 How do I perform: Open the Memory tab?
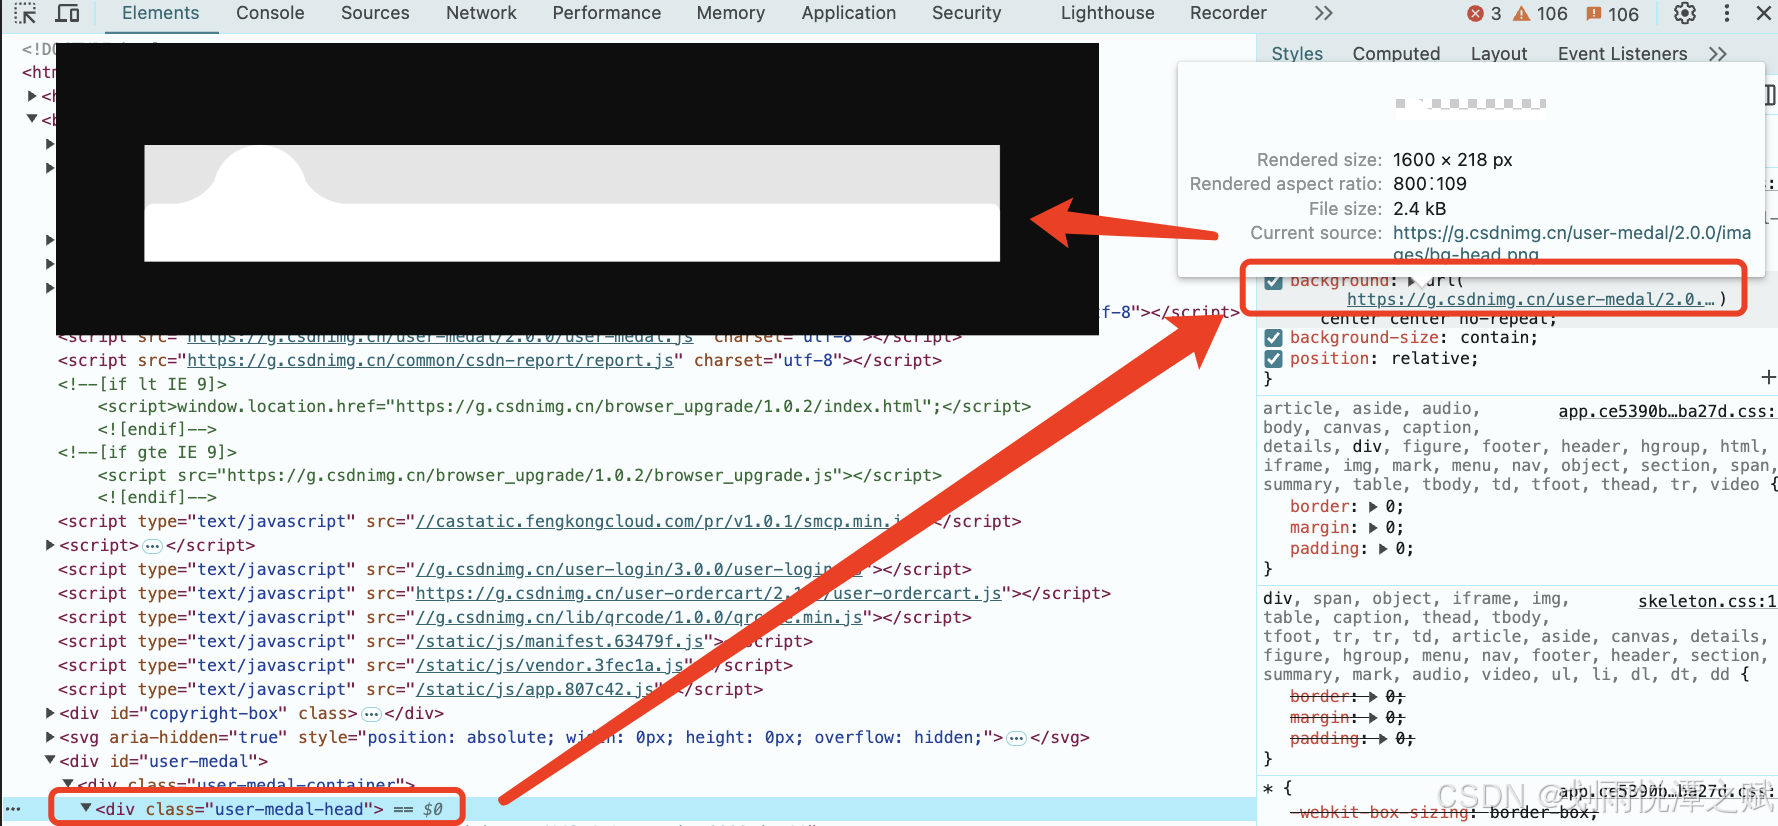[x=731, y=13]
